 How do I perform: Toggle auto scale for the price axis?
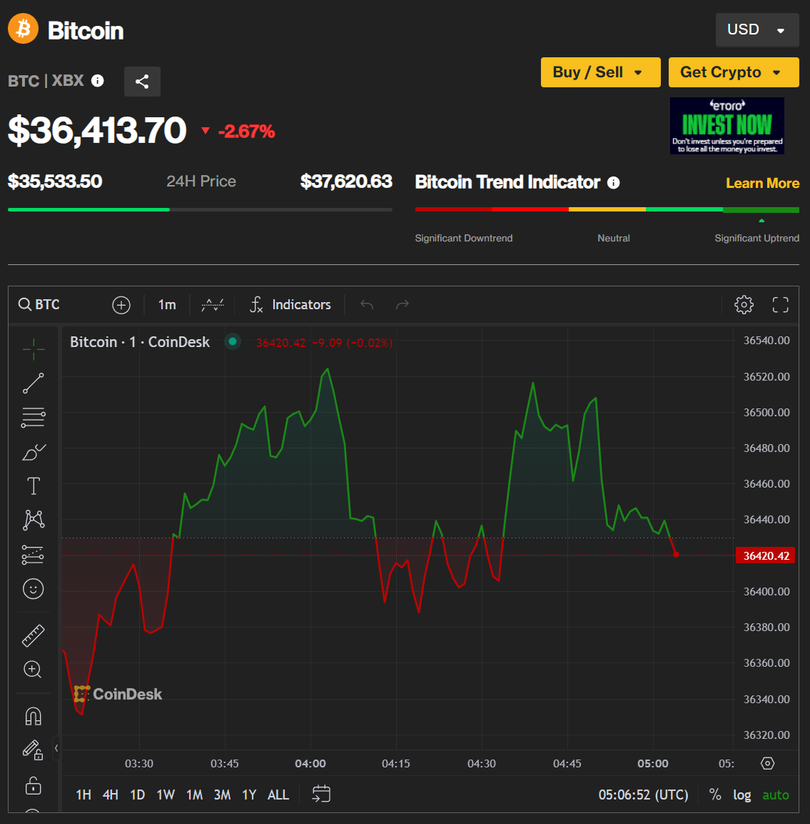[x=775, y=795]
